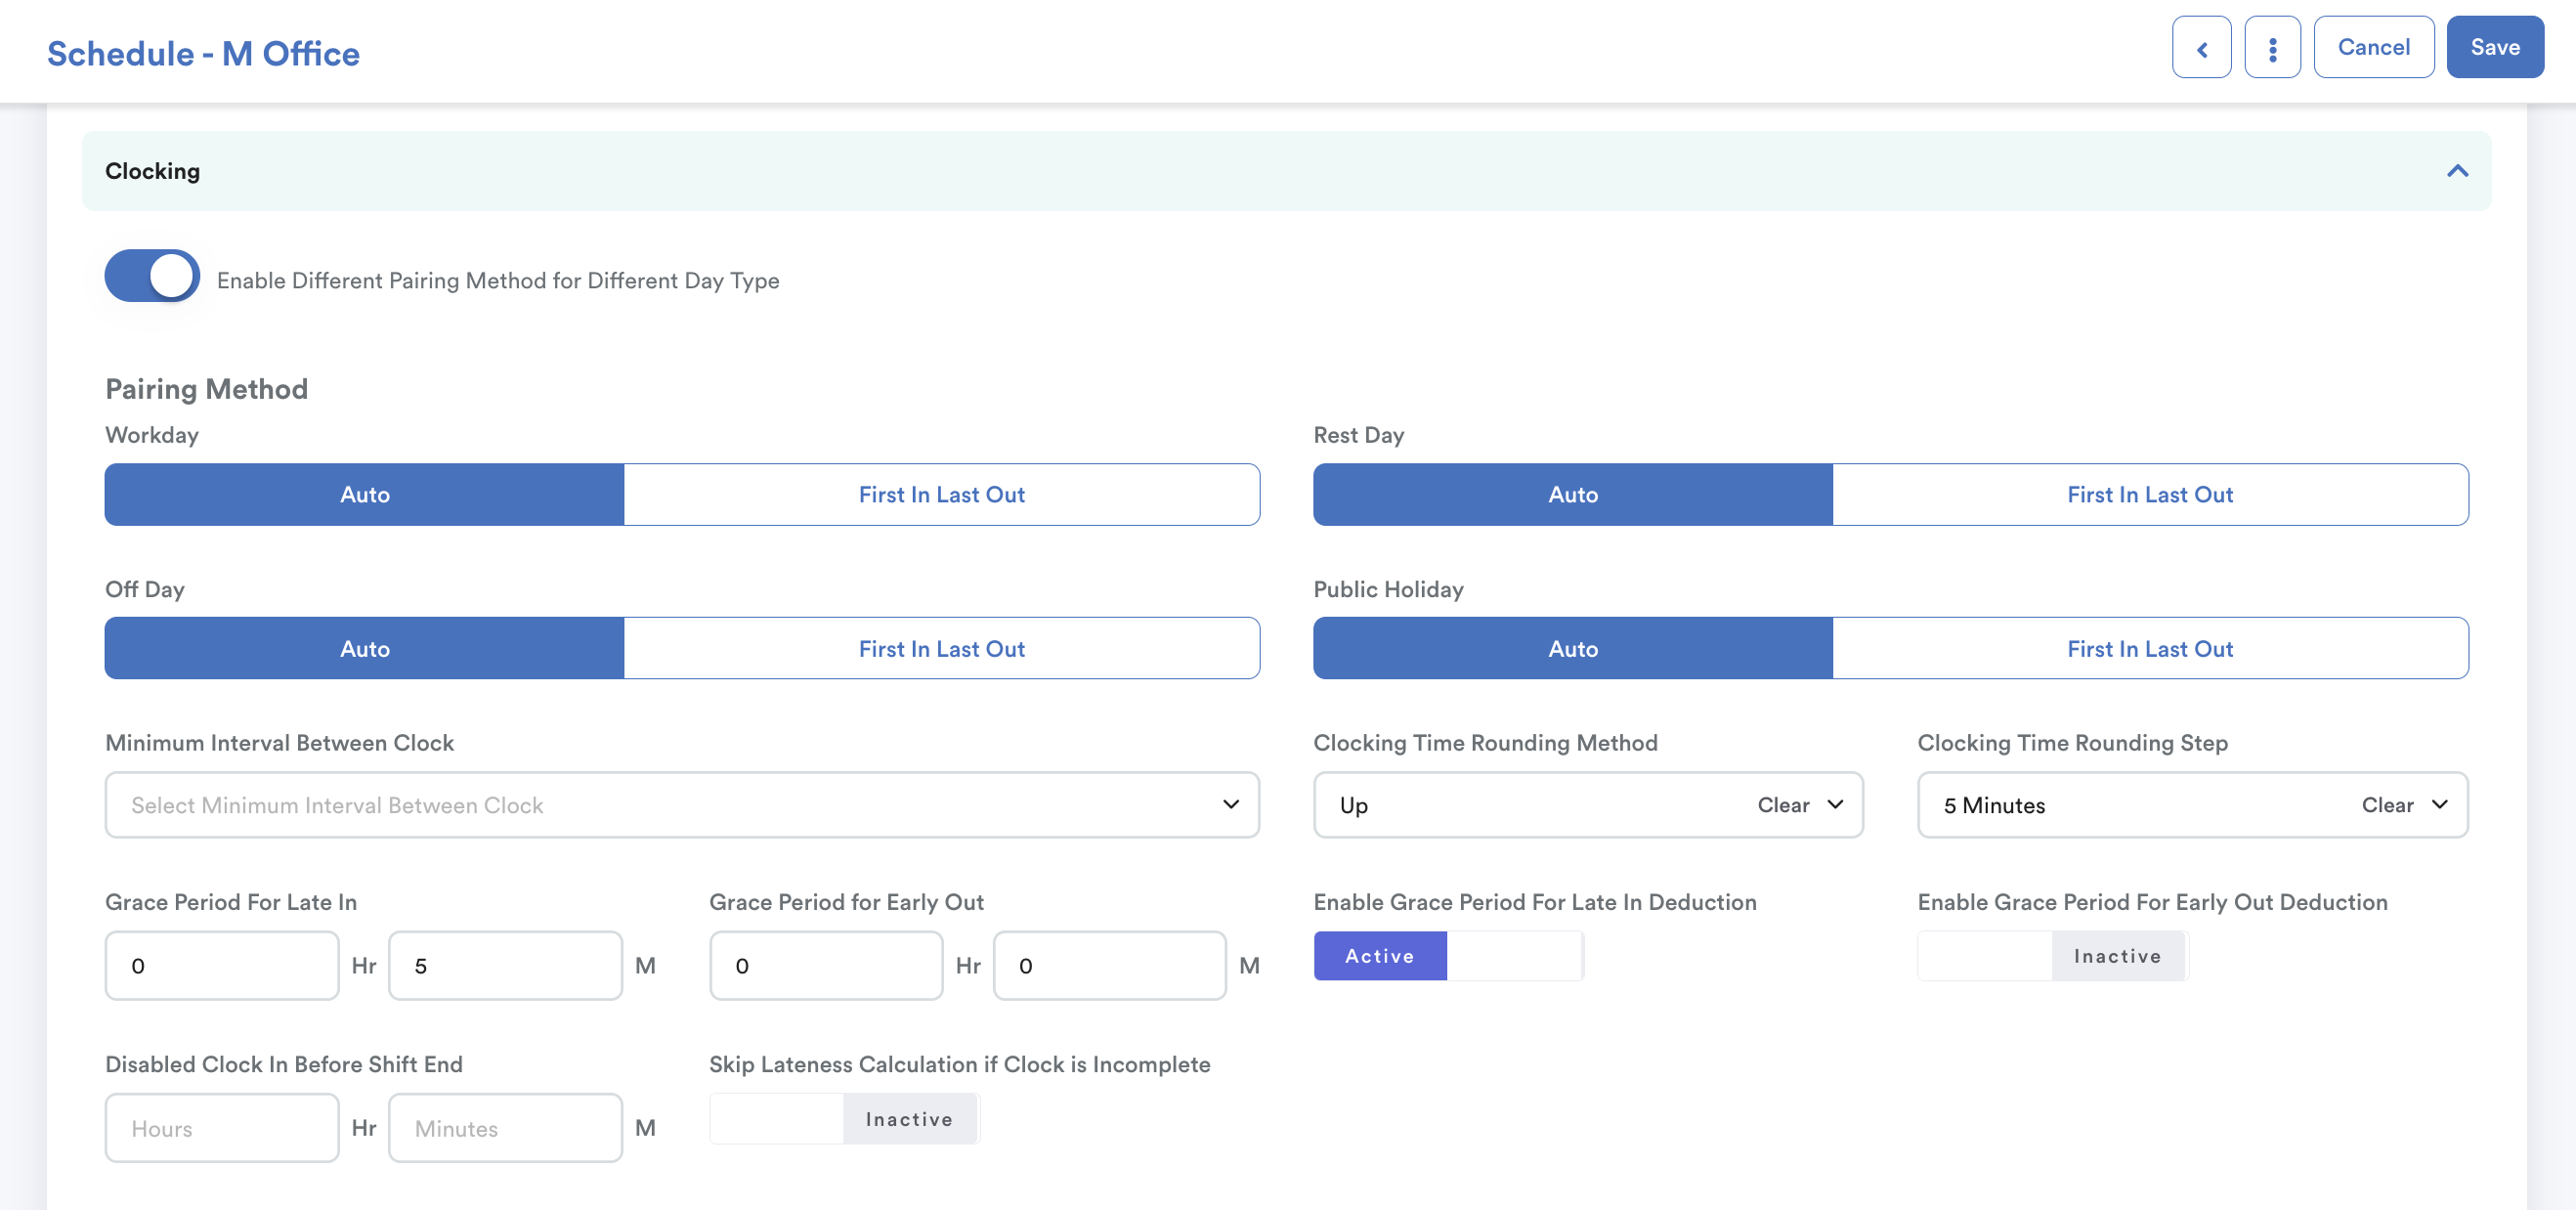This screenshot has height=1210, width=2576.
Task: Open Minimum Interval Between Clock dropdown
Action: coord(681,805)
